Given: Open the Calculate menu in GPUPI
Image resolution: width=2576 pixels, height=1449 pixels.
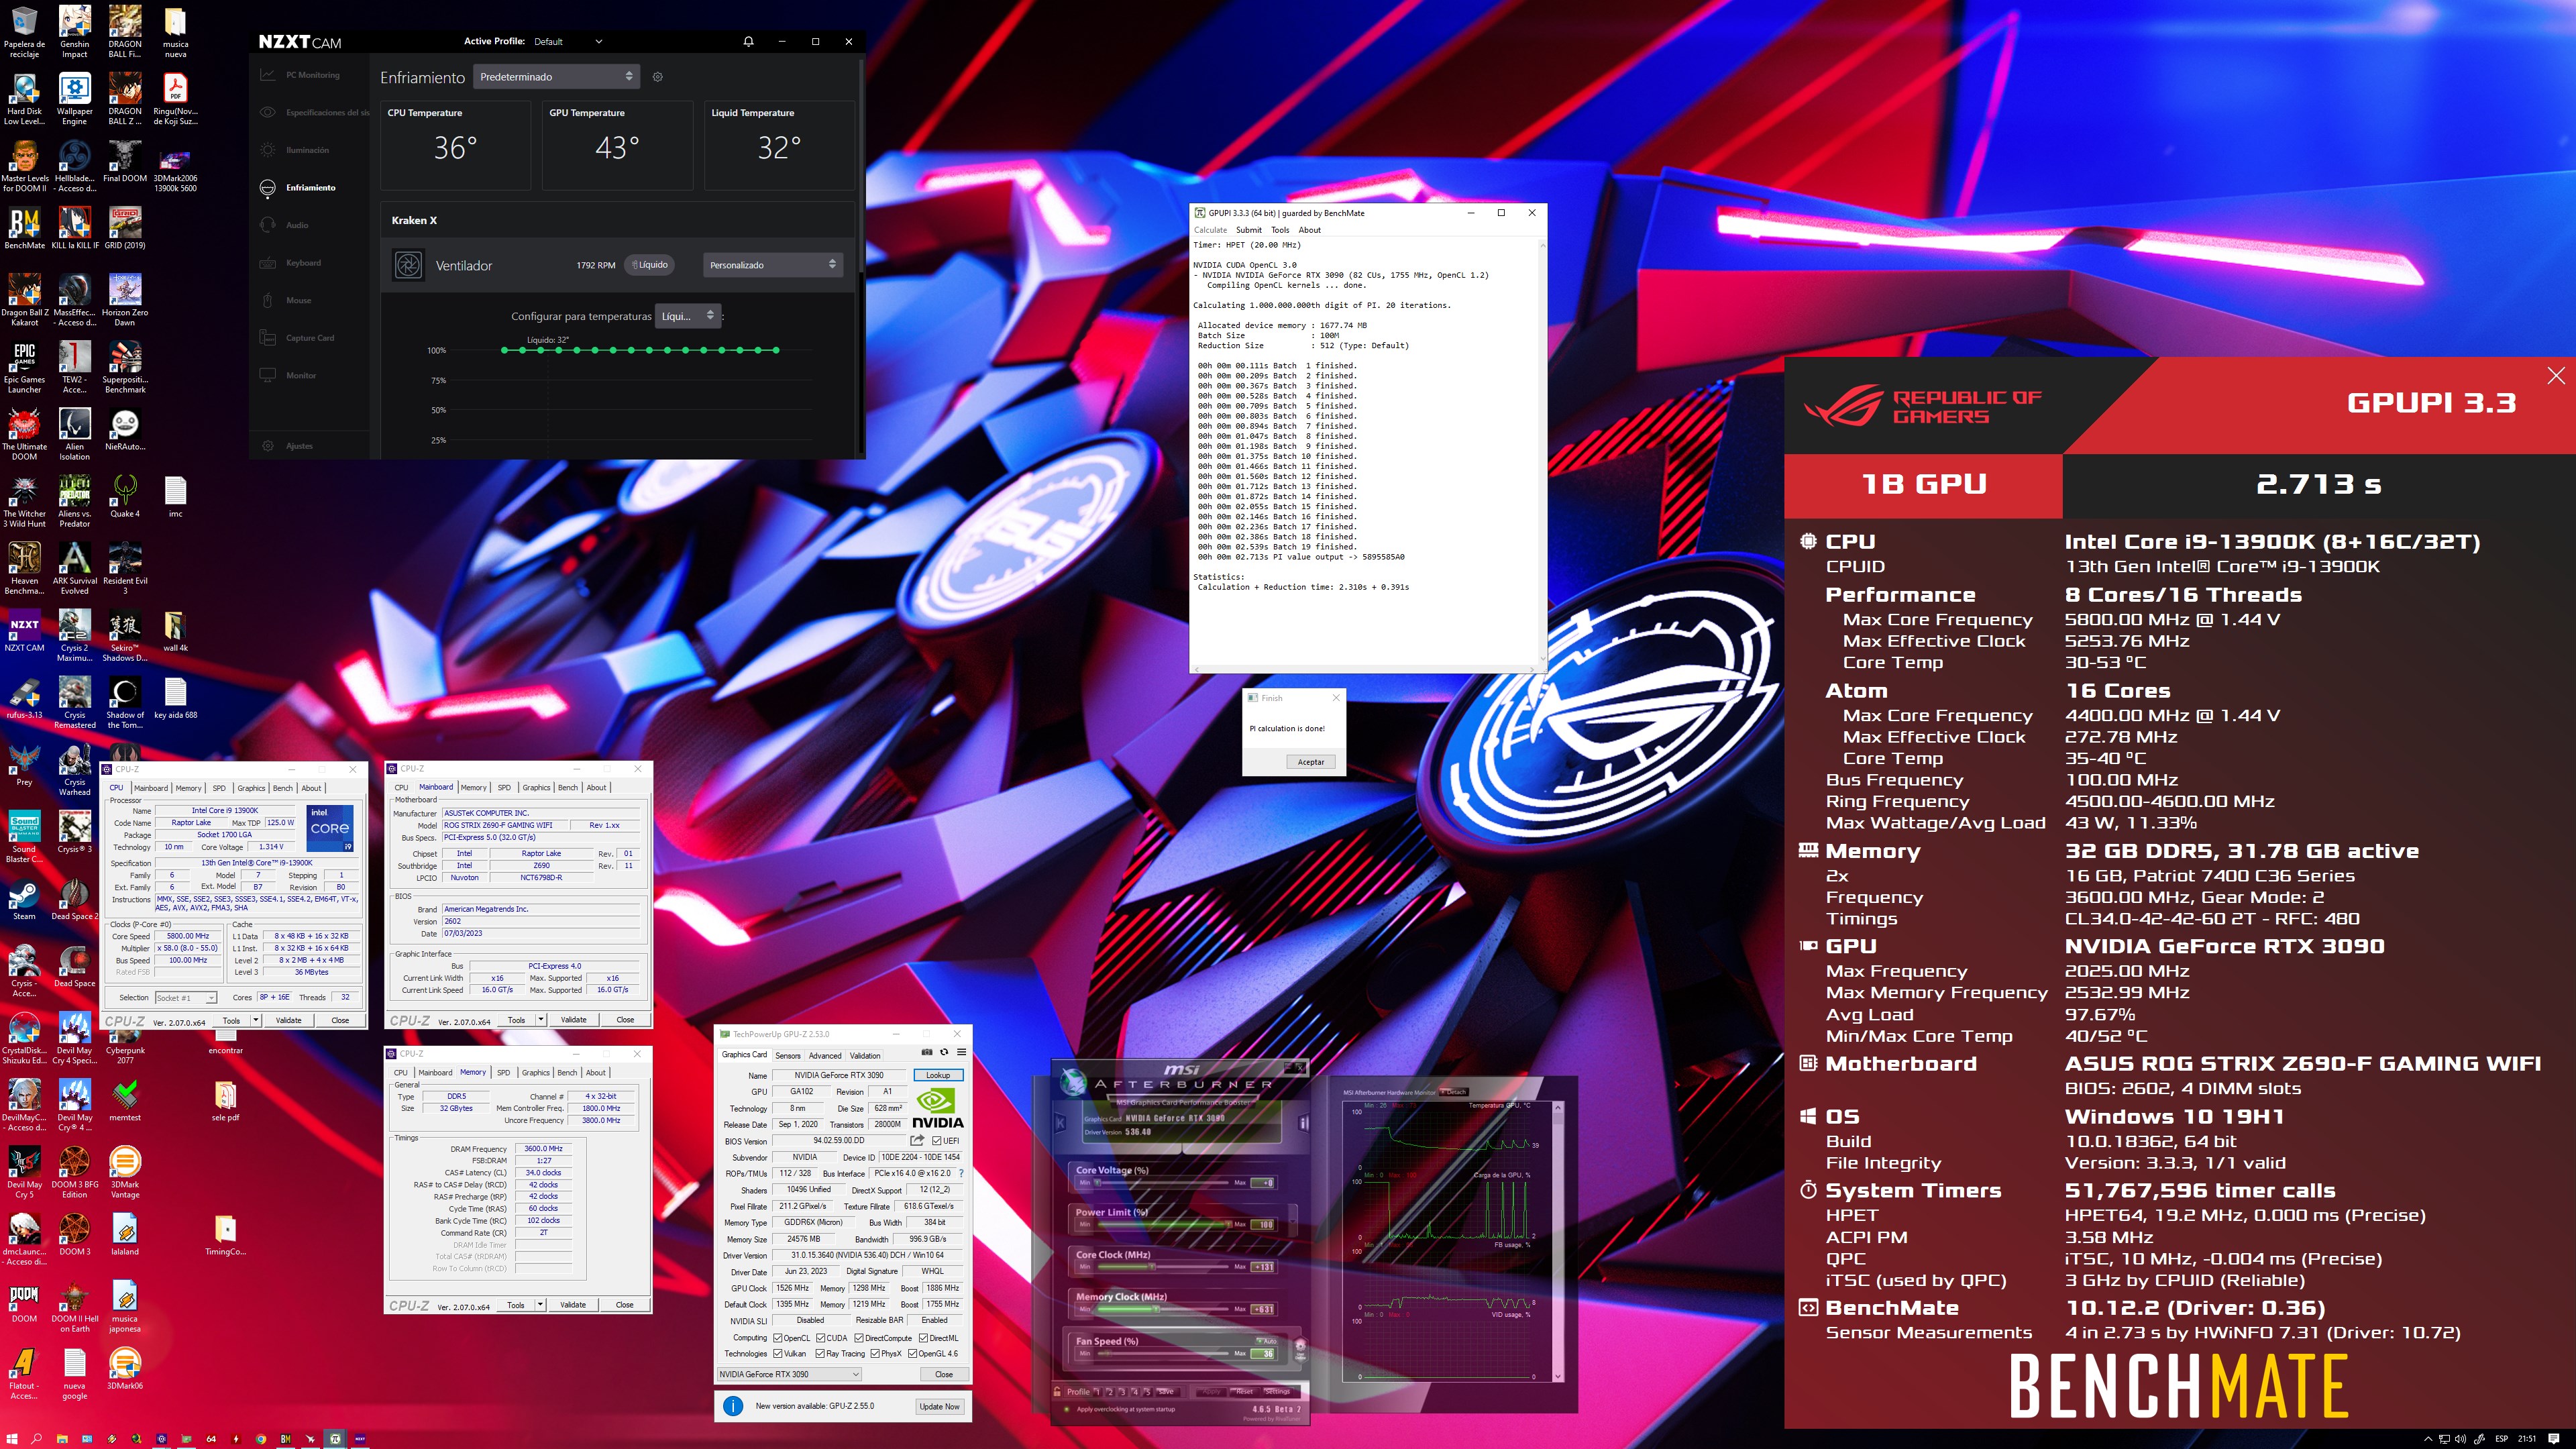Looking at the screenshot, I should point(1210,230).
